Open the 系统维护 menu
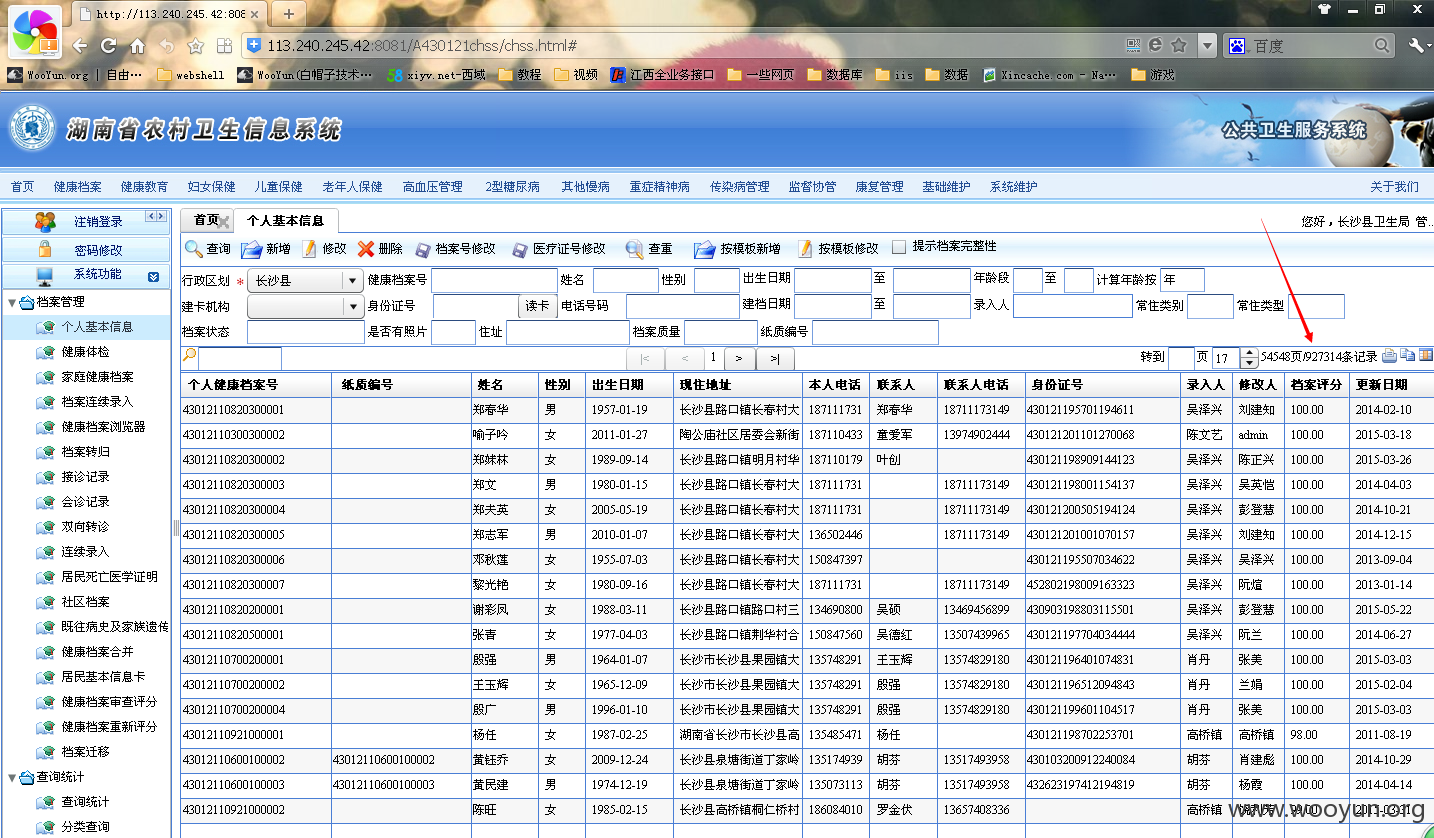The width and height of the screenshot is (1434, 838). tap(1014, 187)
